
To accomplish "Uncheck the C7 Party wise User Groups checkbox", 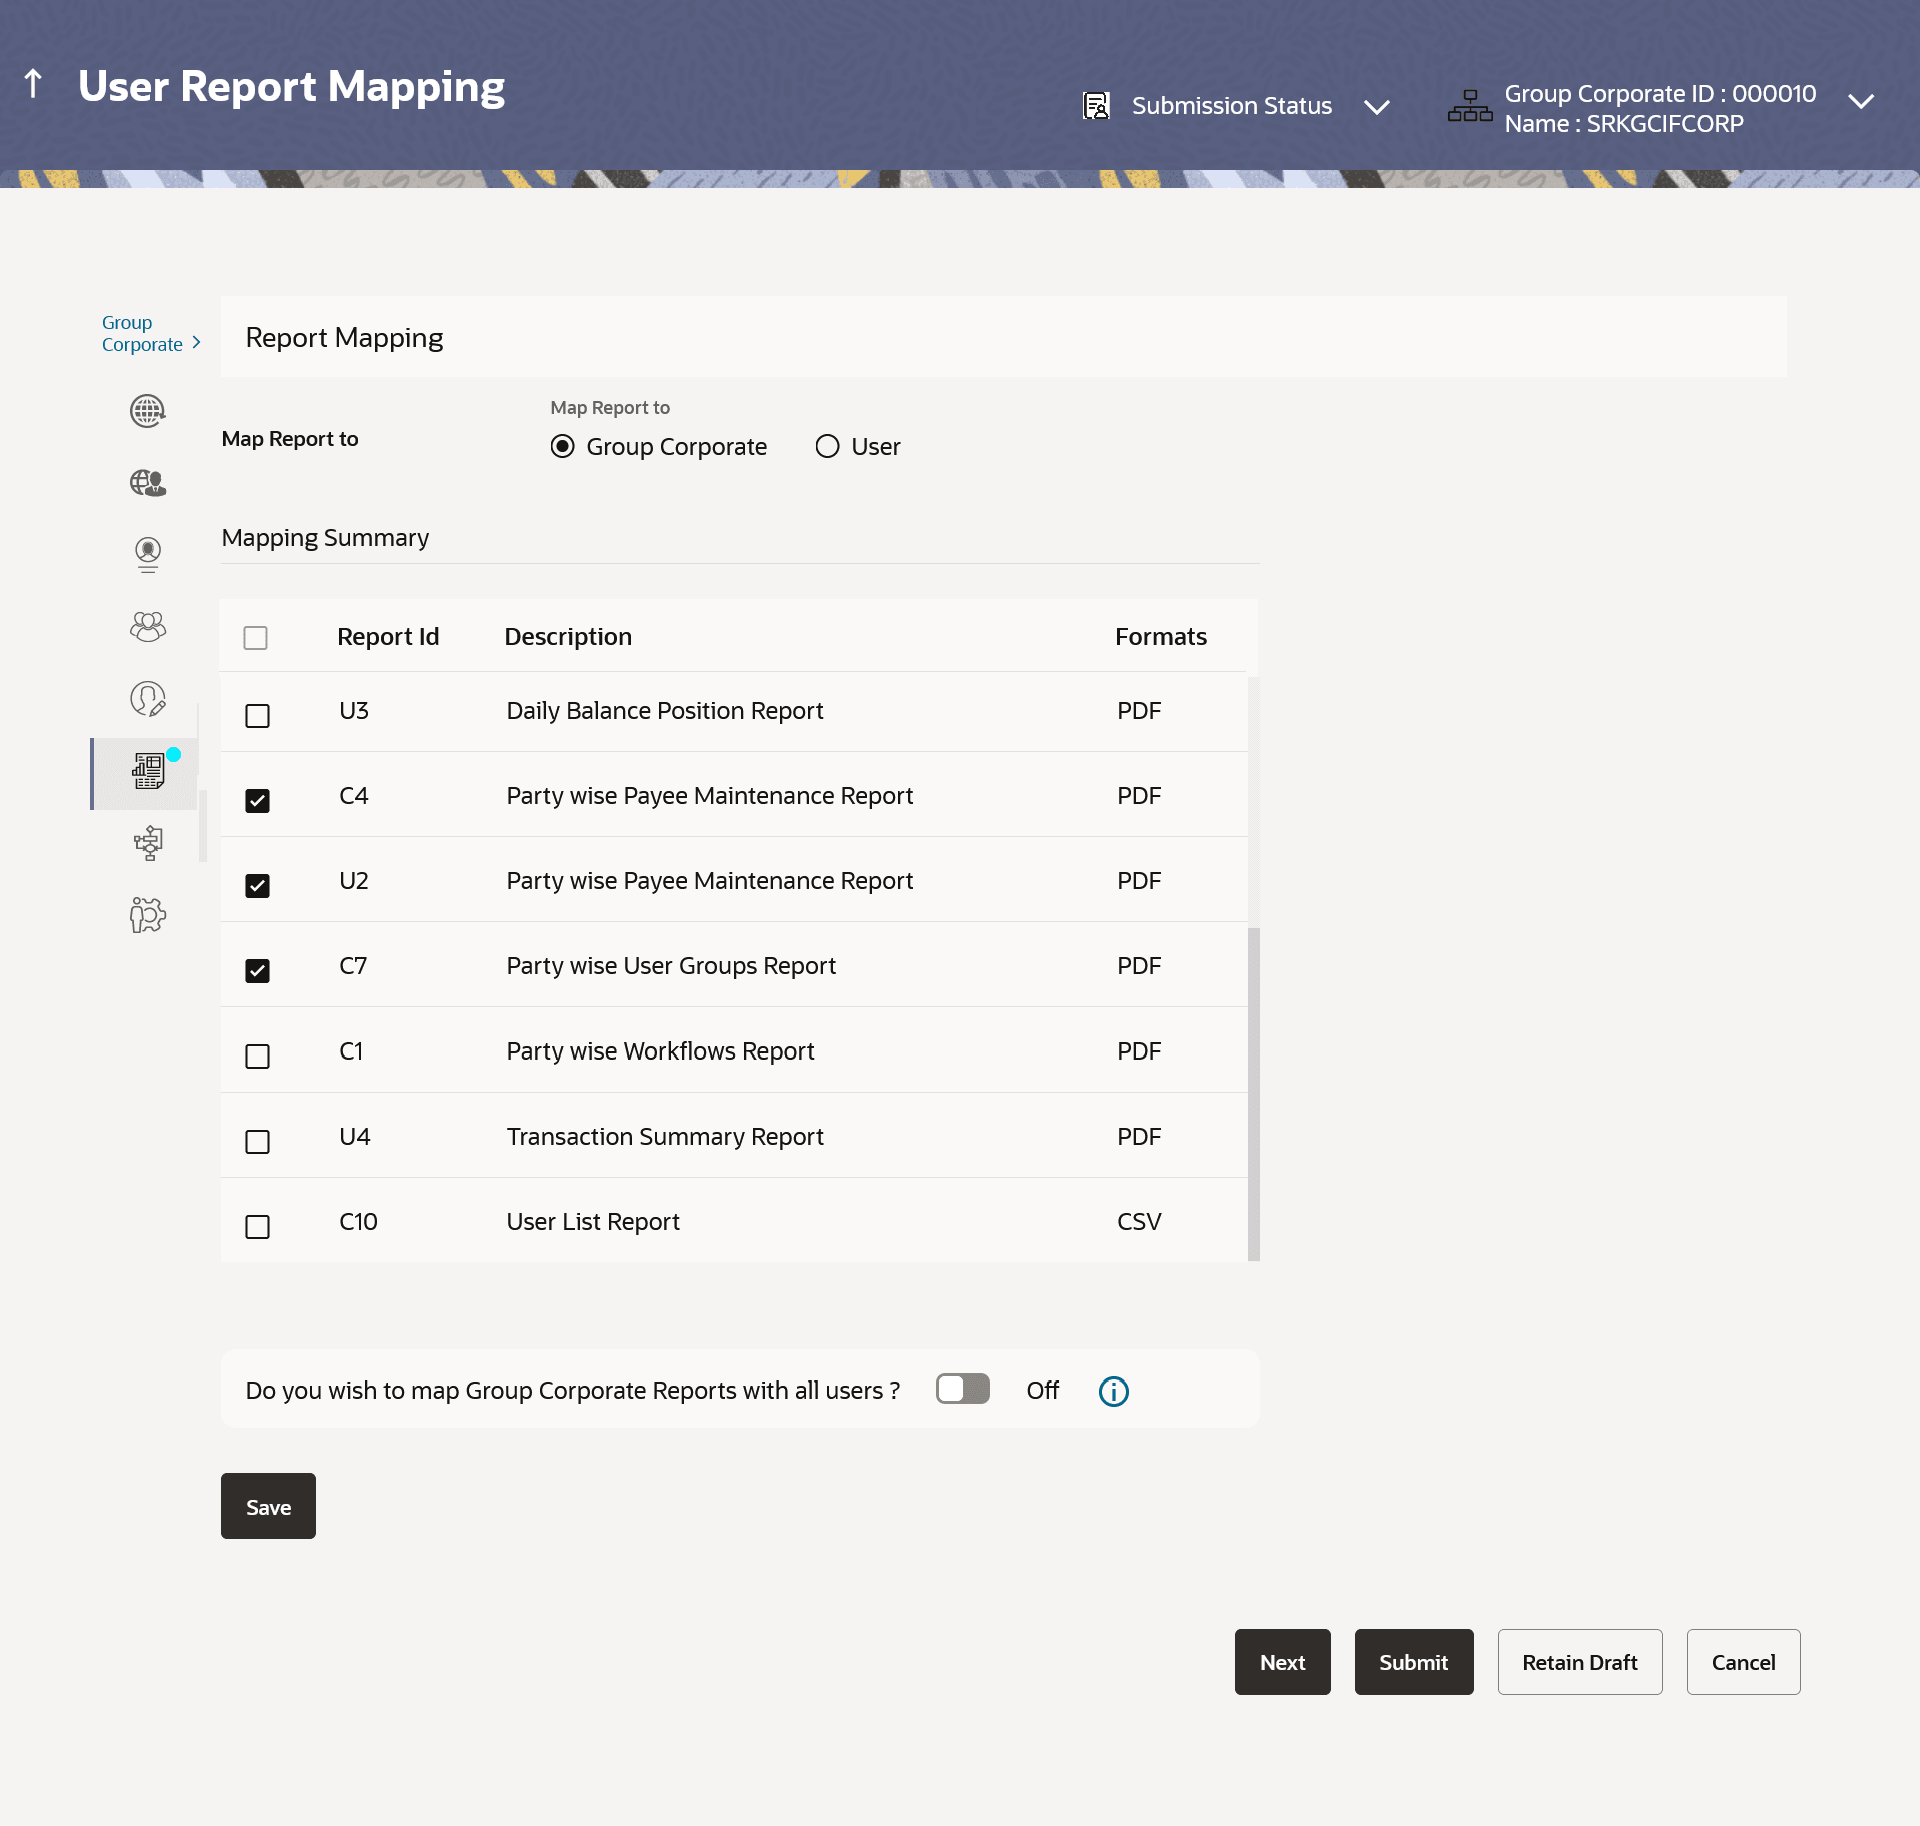I will [257, 971].
